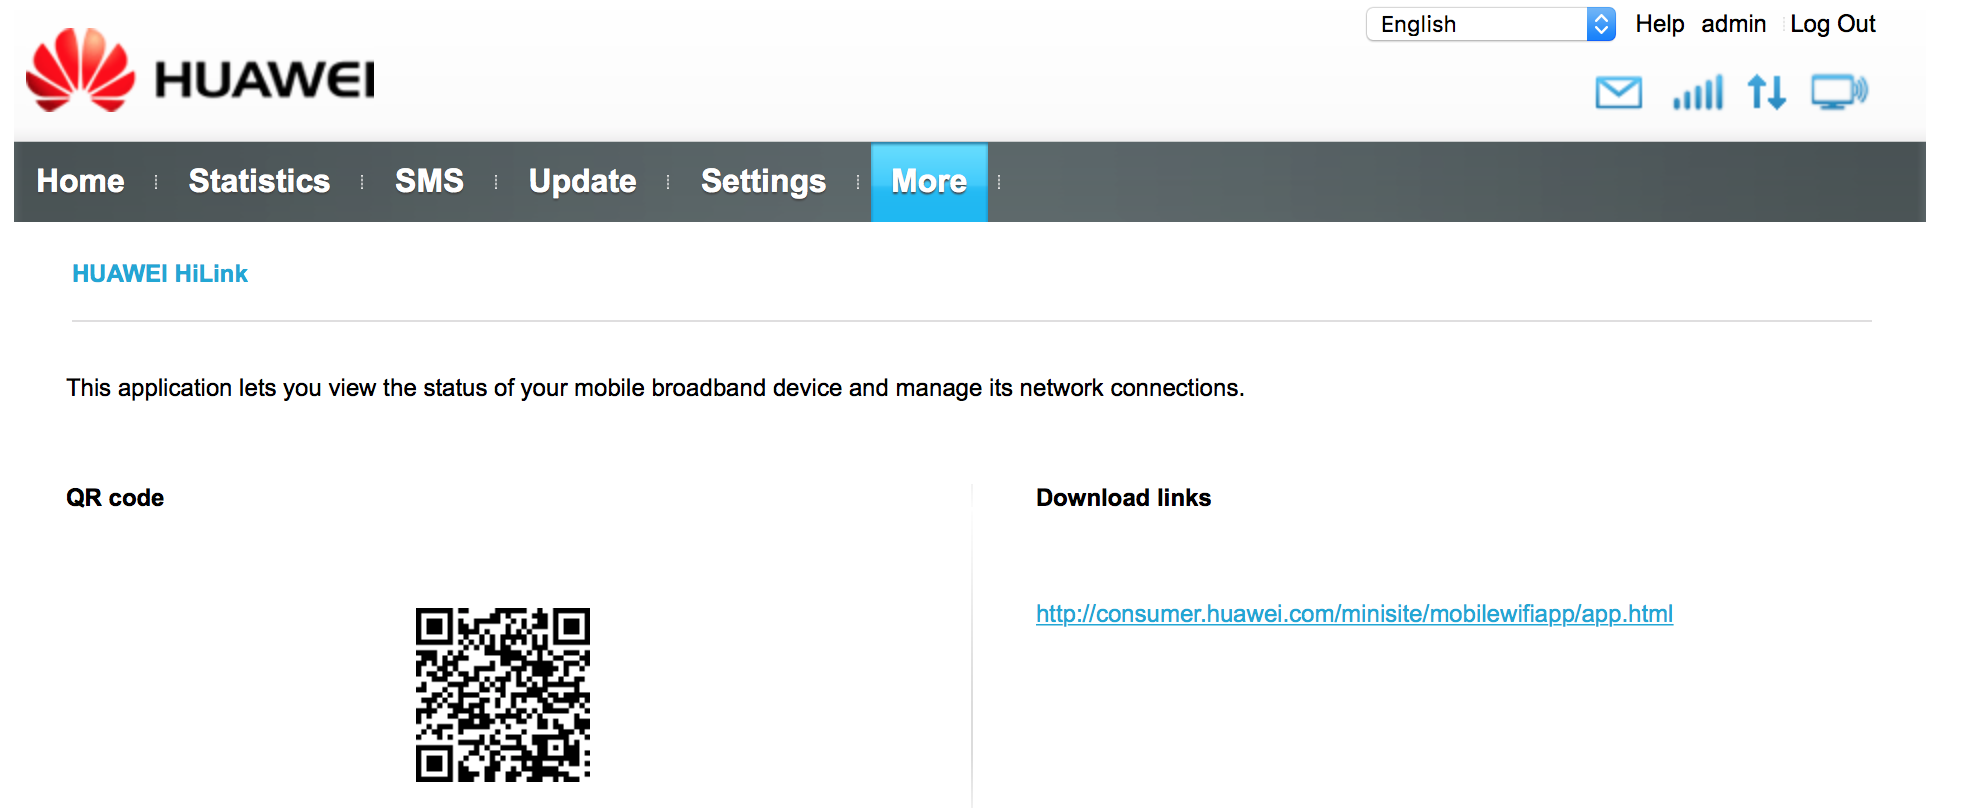The image size is (1978, 808).
Task: Open the Statistics tab
Action: pyautogui.click(x=259, y=181)
